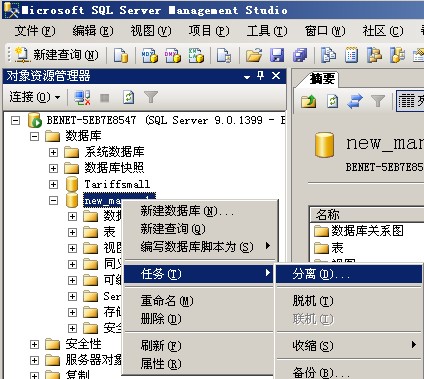Click the Refresh icon in Object Explorer toolbar
Image resolution: width=424 pixels, height=379 pixels.
(x=128, y=98)
